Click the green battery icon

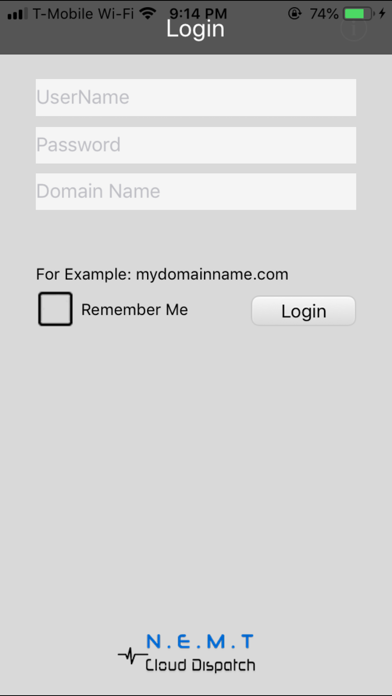point(358,14)
